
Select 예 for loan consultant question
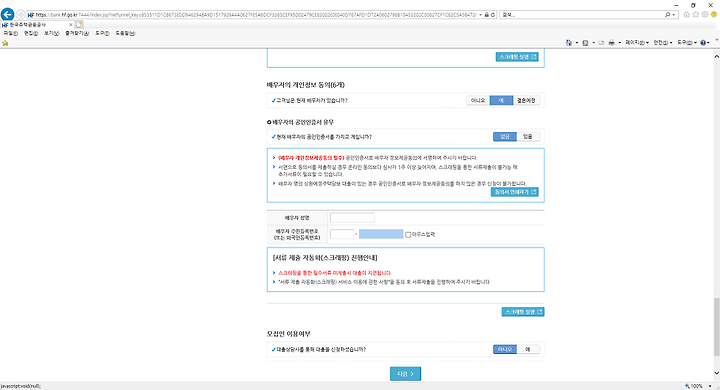[x=528, y=350]
